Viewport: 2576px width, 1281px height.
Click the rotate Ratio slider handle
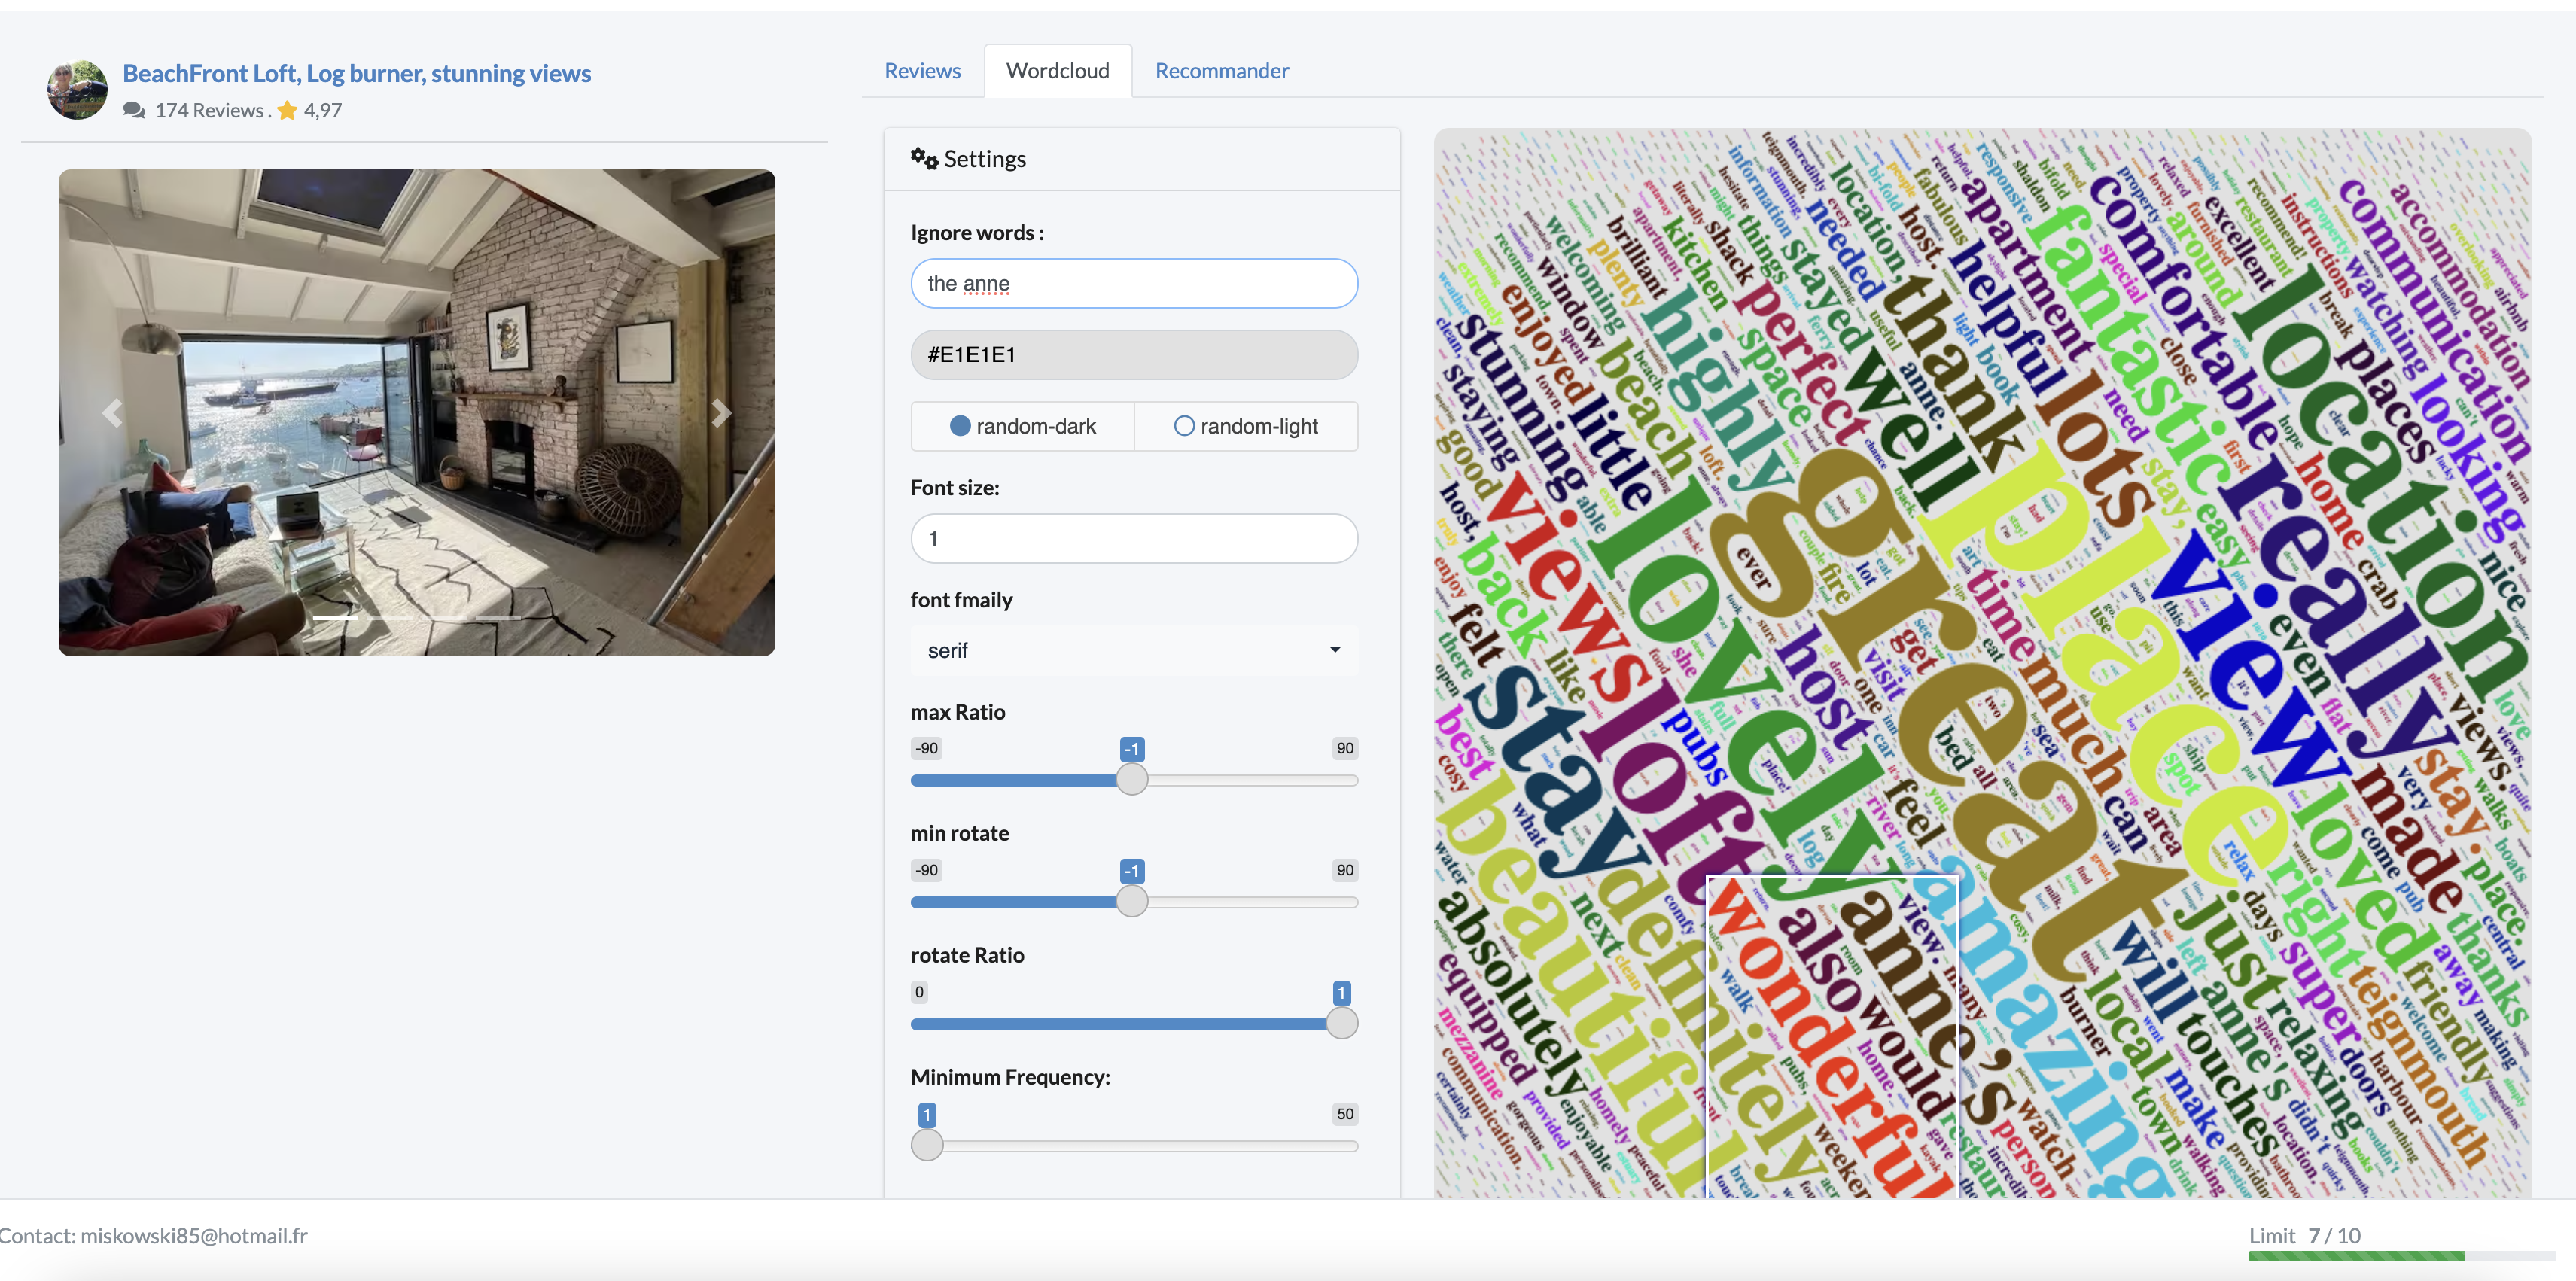pos(1342,1024)
